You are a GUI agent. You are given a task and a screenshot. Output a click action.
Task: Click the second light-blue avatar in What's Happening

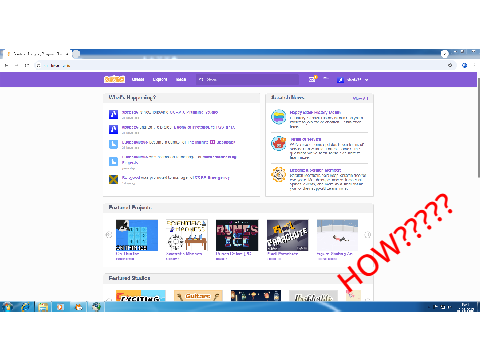[x=113, y=161]
